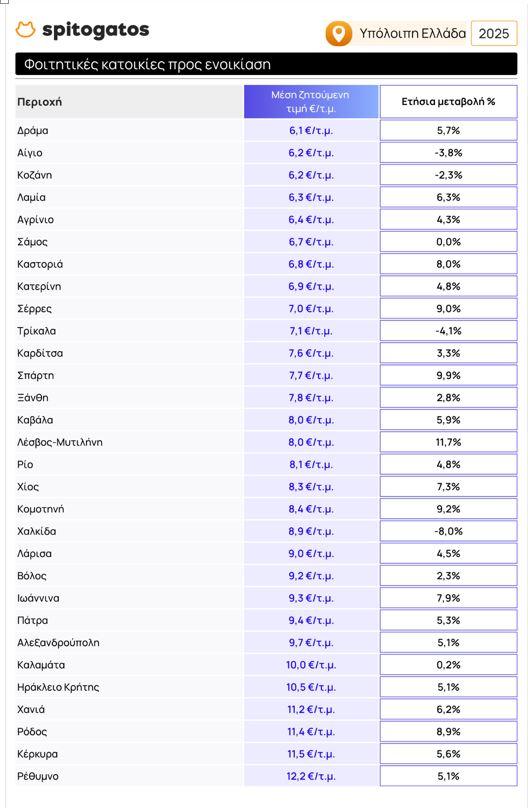Screen dimensions: 528x808
Task: Click the 0,0% change cell for Σάμος
Action: (448, 242)
